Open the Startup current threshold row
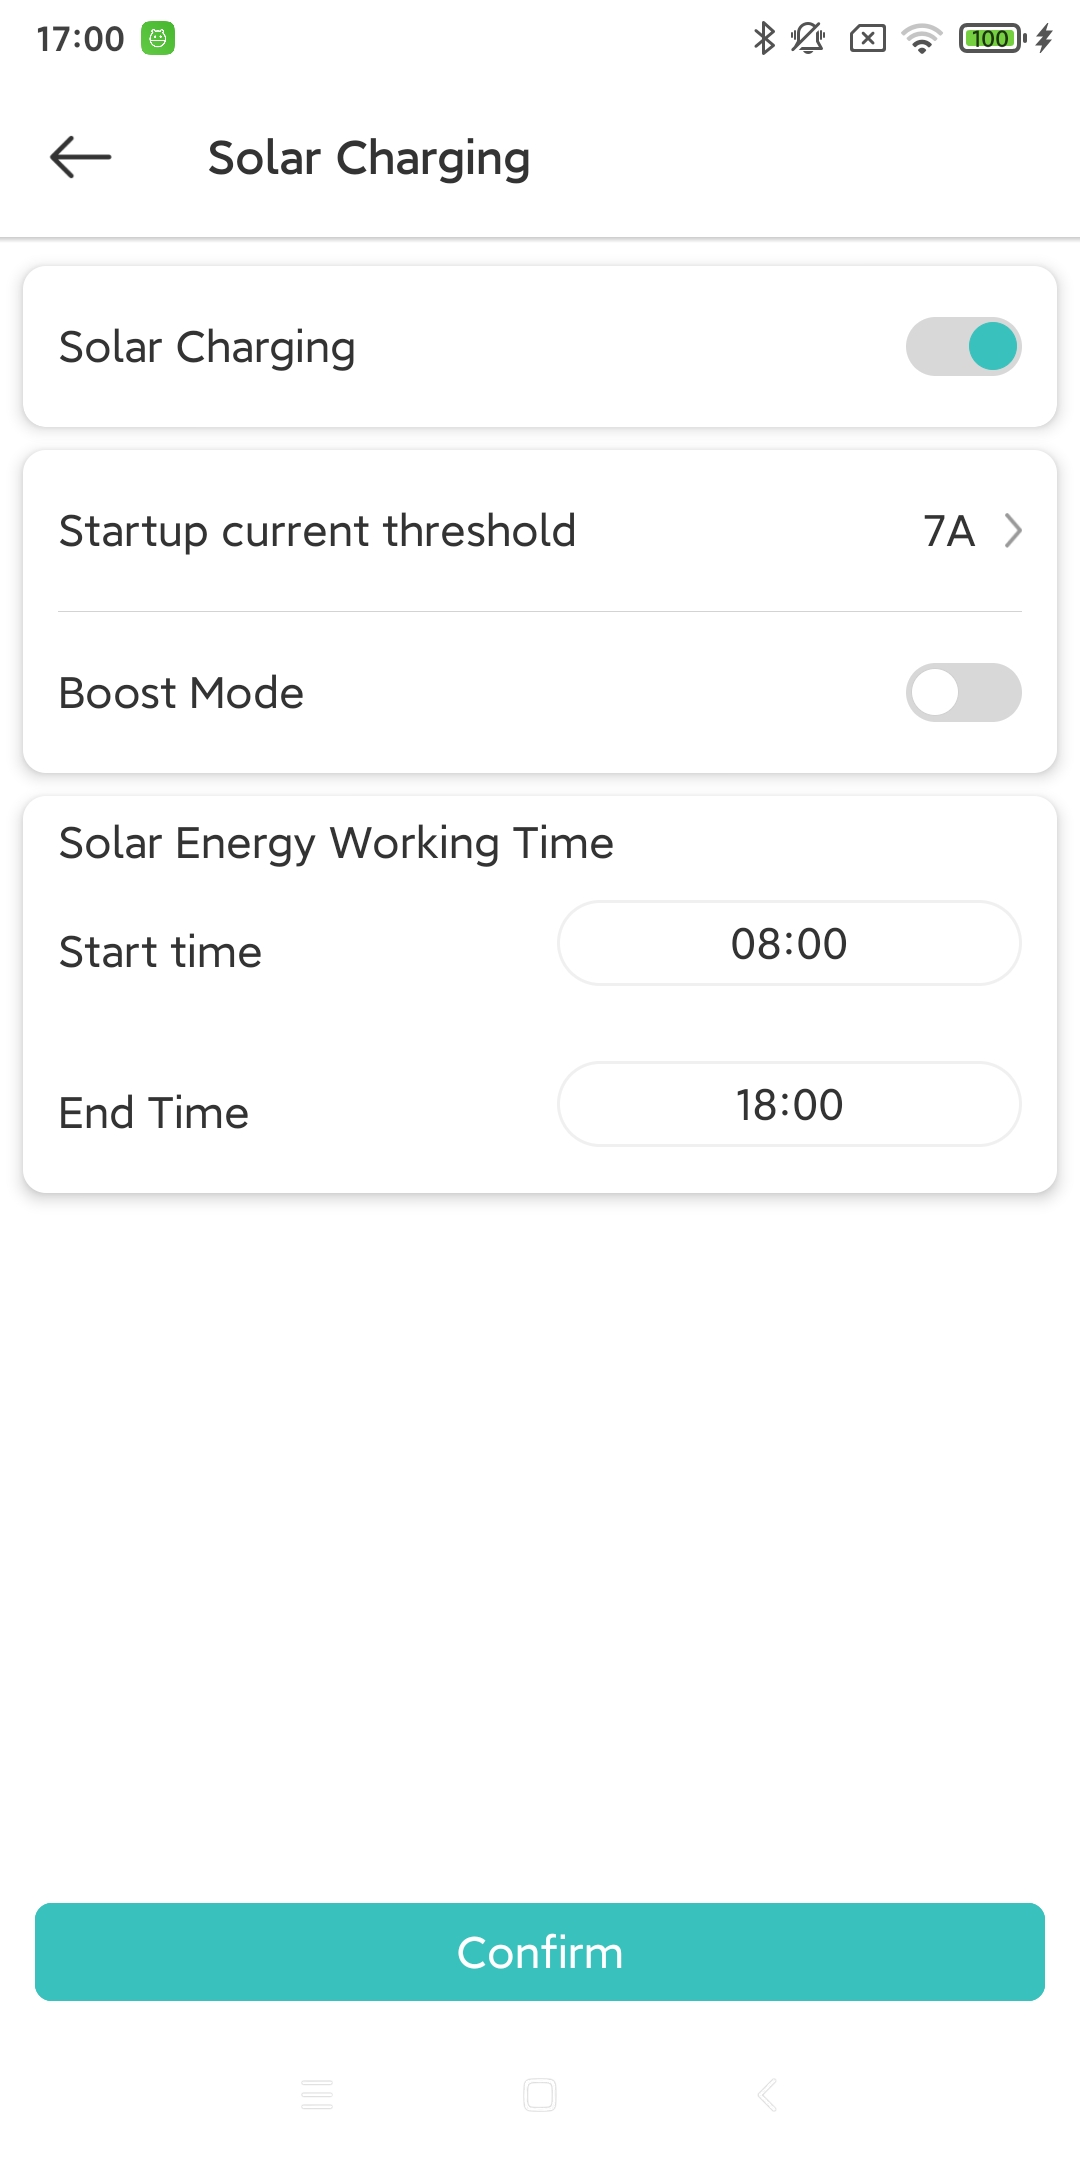 (318, 531)
